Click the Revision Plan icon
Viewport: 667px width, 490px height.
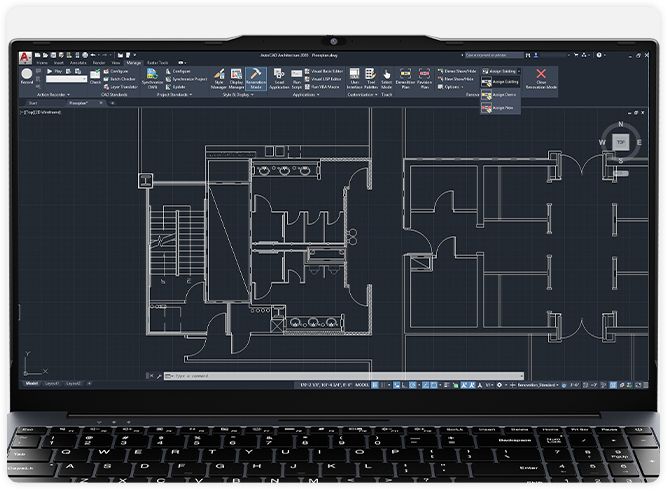coord(424,79)
